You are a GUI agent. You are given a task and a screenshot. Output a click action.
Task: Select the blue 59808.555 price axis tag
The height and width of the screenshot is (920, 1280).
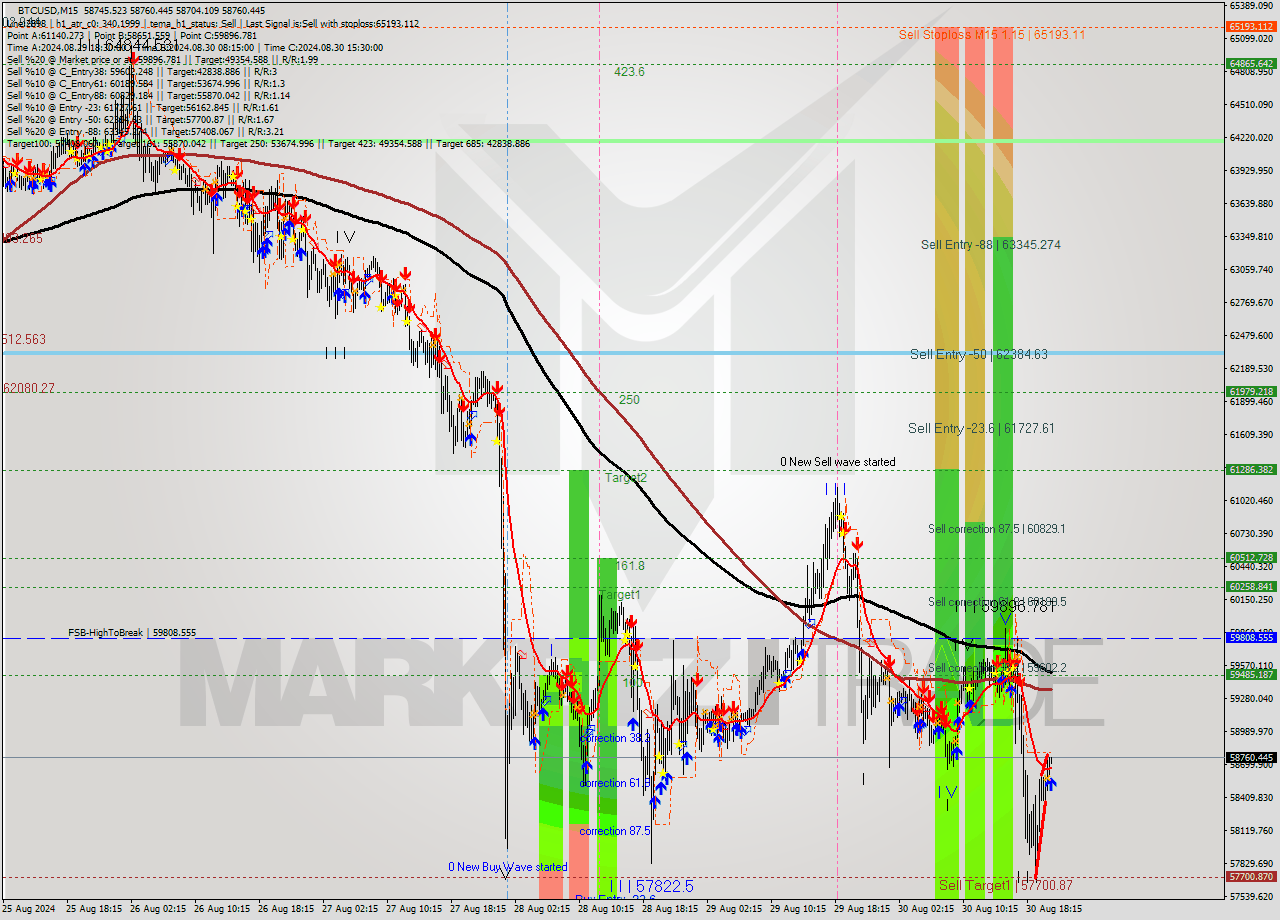tap(1251, 637)
